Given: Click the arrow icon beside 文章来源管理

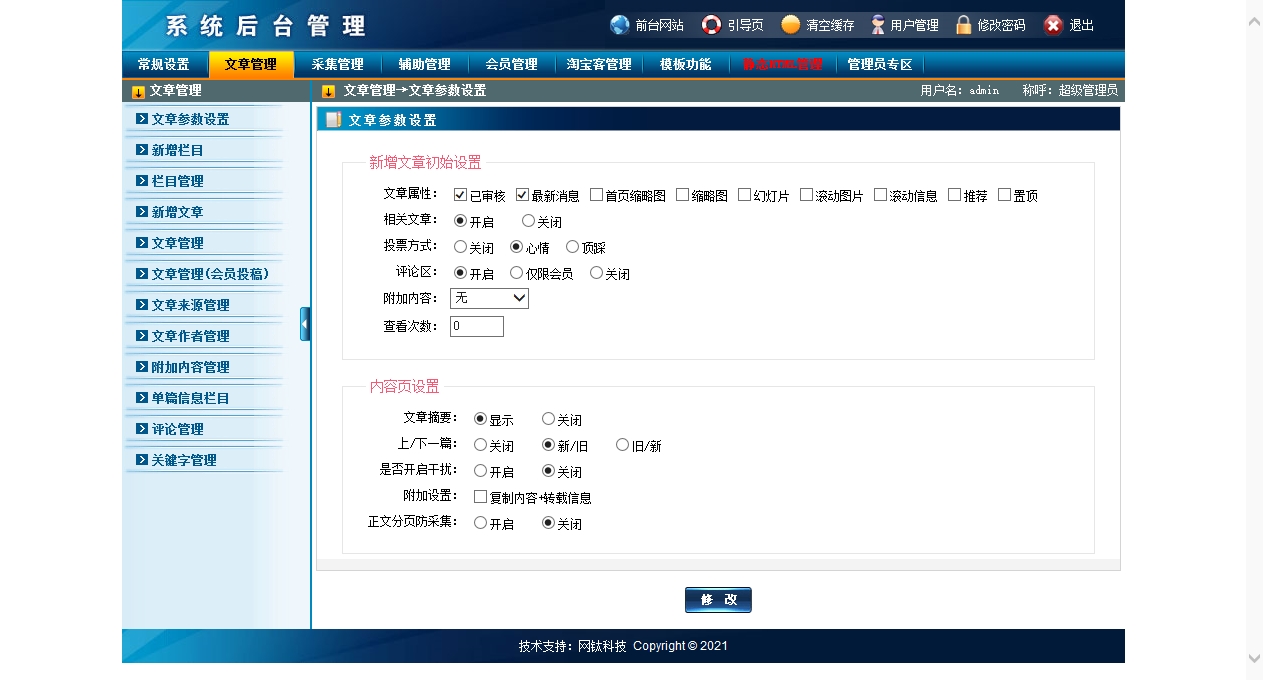Looking at the screenshot, I should [142, 305].
